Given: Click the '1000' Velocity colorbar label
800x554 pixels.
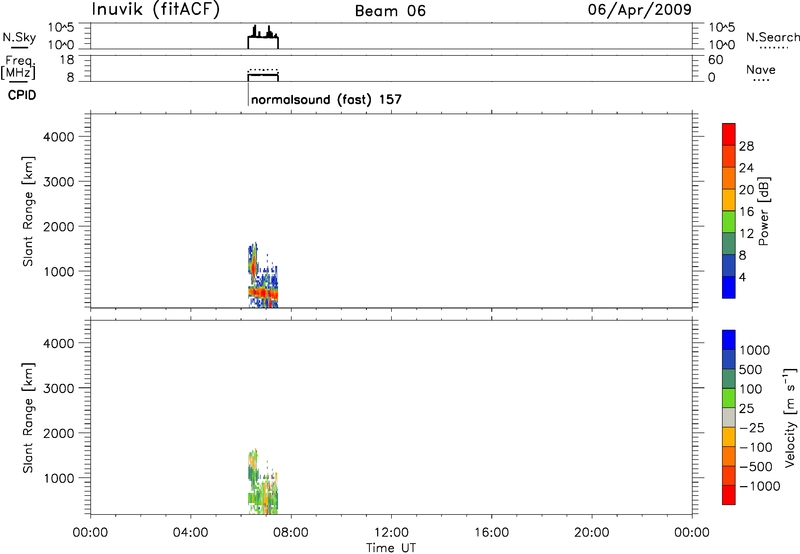Looking at the screenshot, I should tap(754, 350).
